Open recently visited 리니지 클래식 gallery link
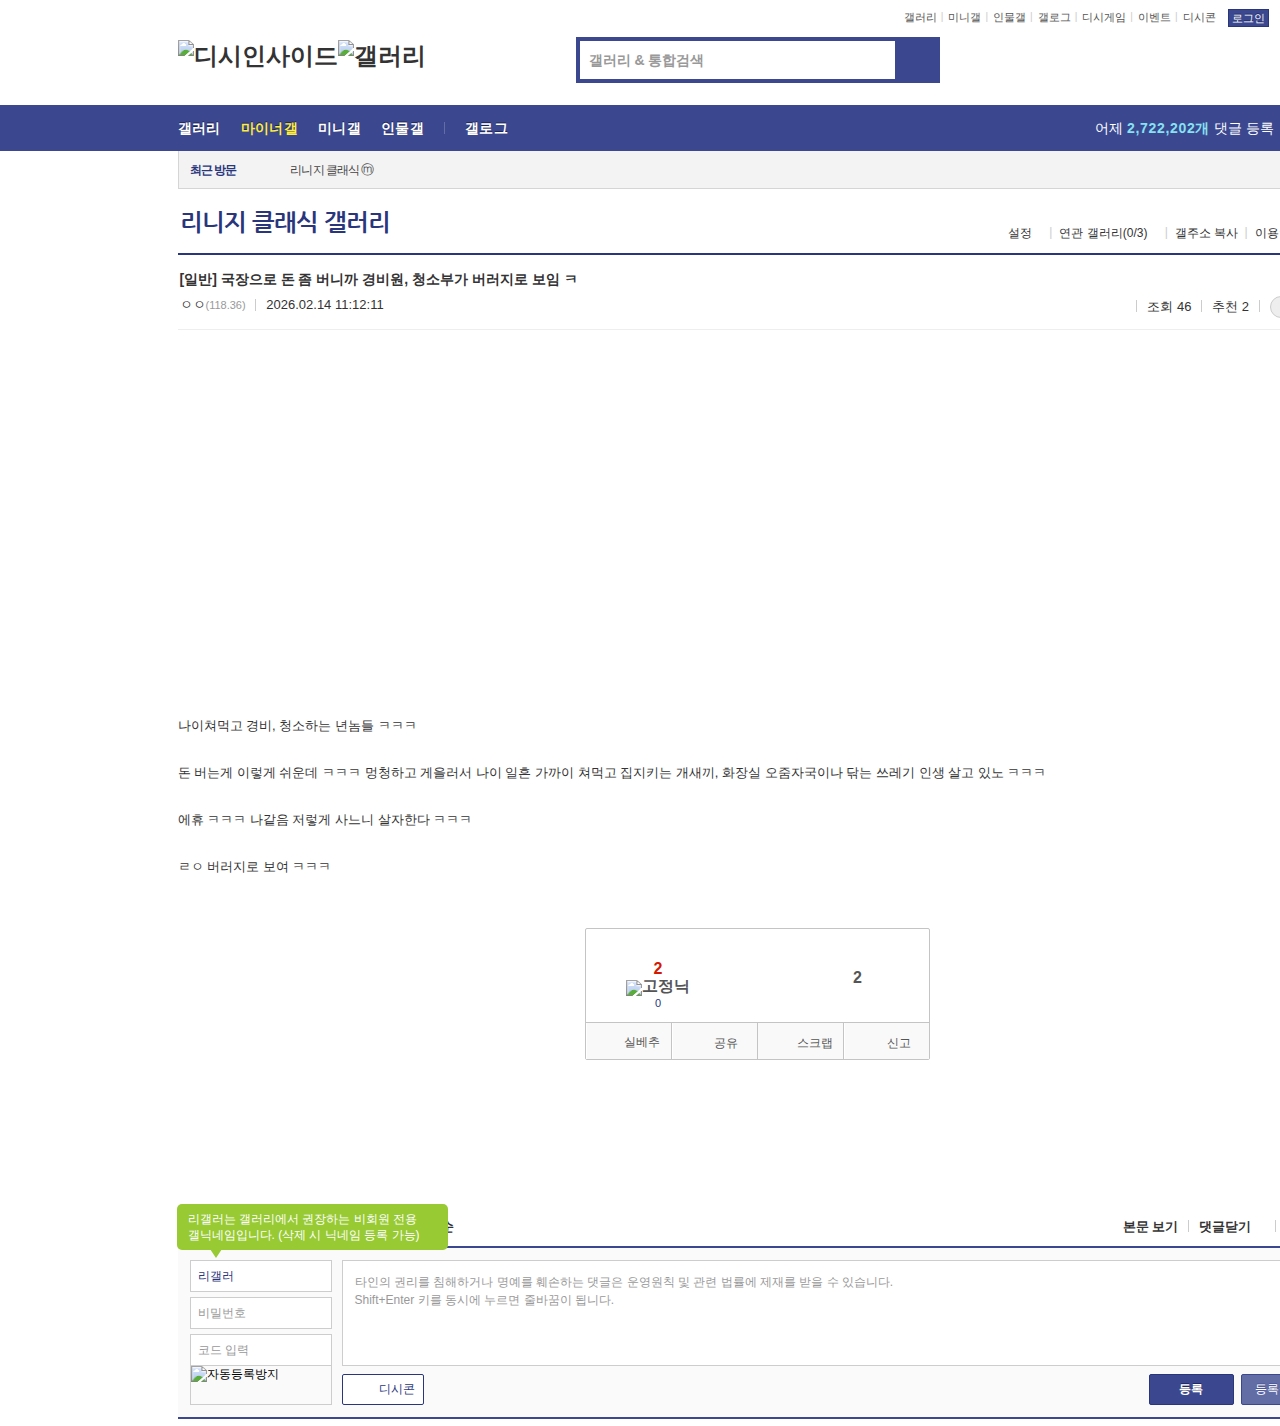Viewport: 1280px width, 1426px height. [x=332, y=170]
